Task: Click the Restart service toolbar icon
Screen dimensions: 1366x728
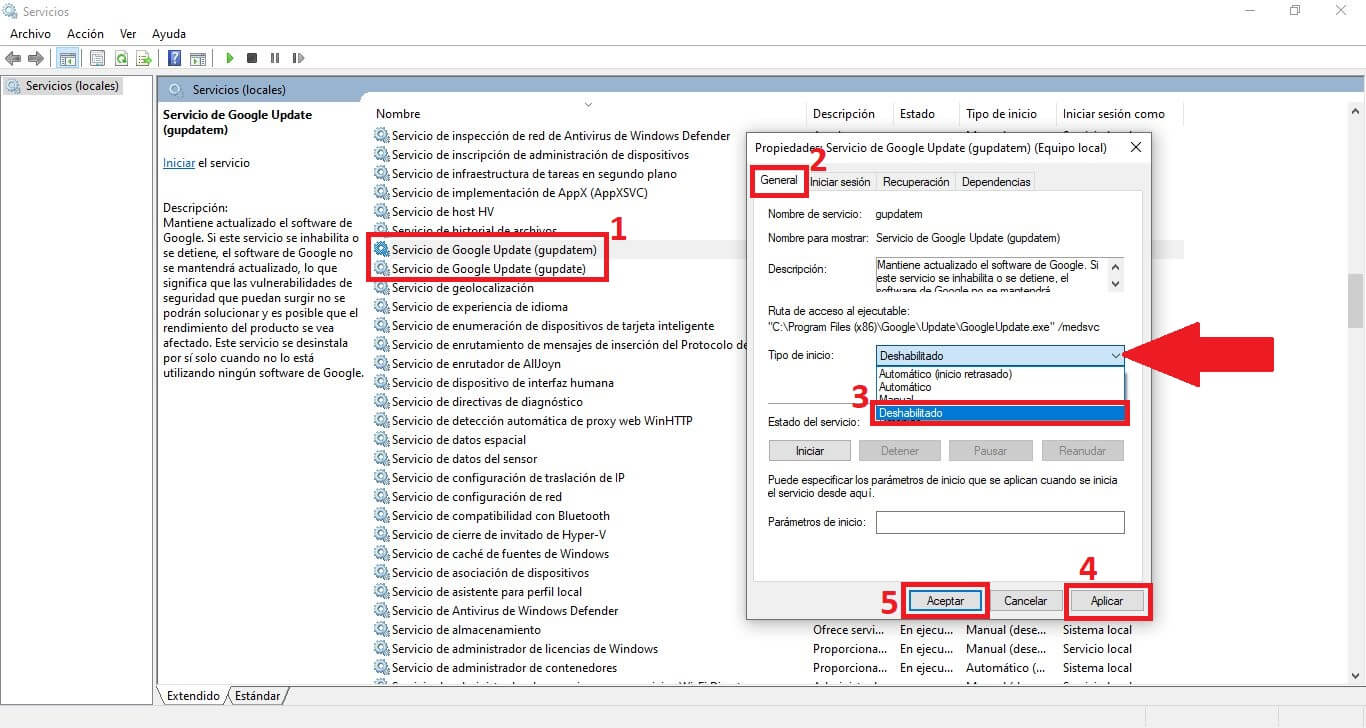Action: click(298, 58)
